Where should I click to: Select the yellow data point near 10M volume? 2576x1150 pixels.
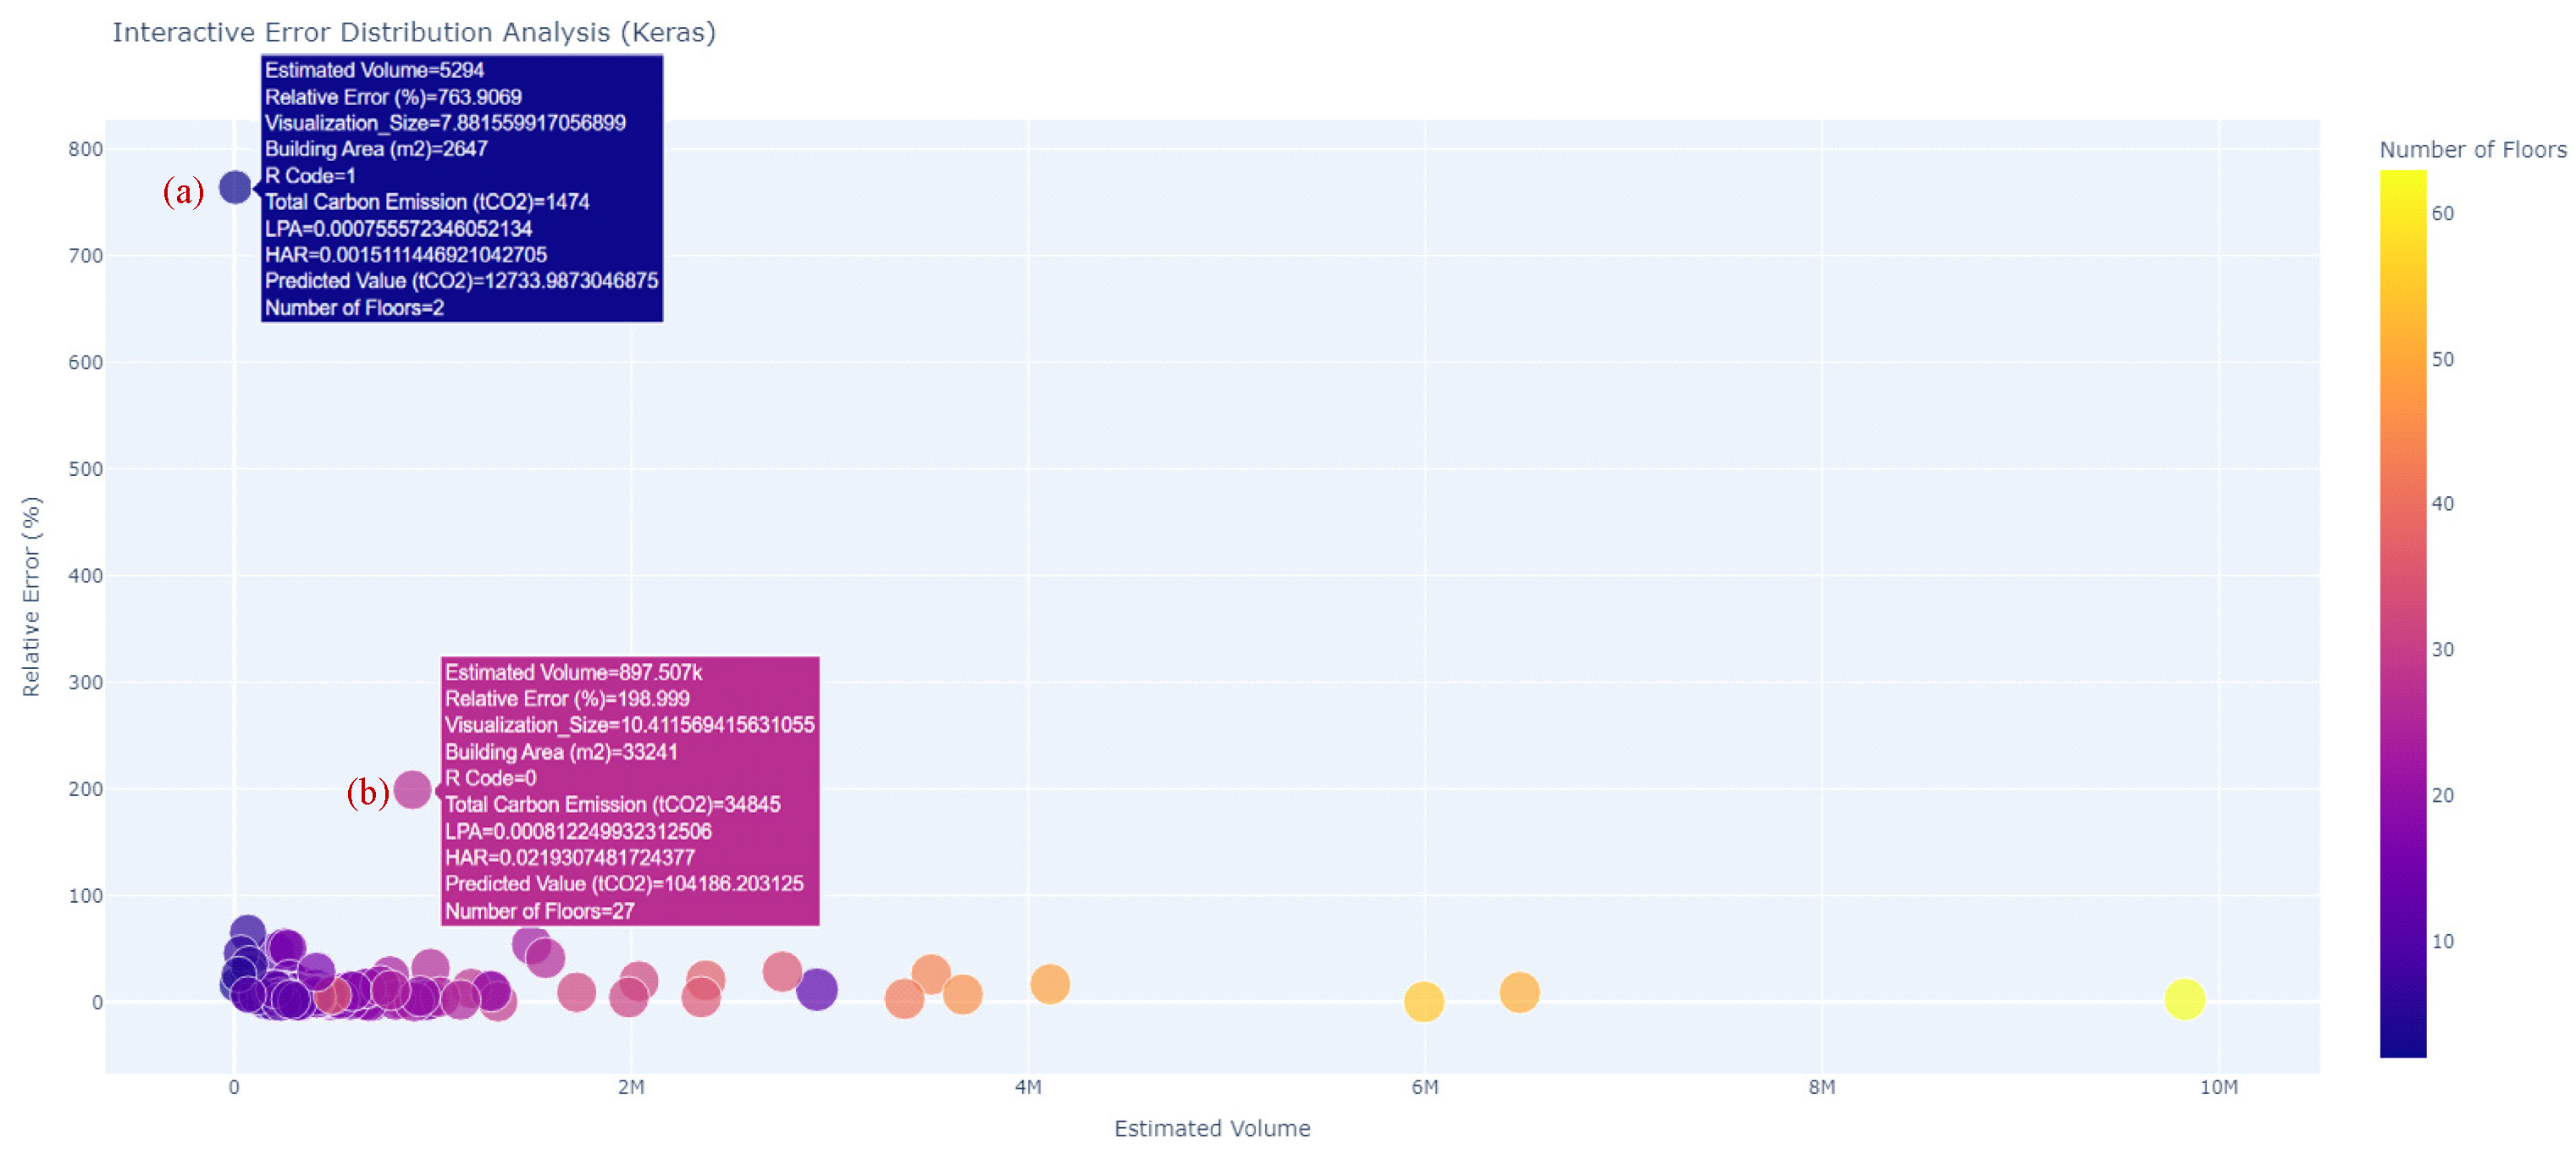pos(2184,998)
